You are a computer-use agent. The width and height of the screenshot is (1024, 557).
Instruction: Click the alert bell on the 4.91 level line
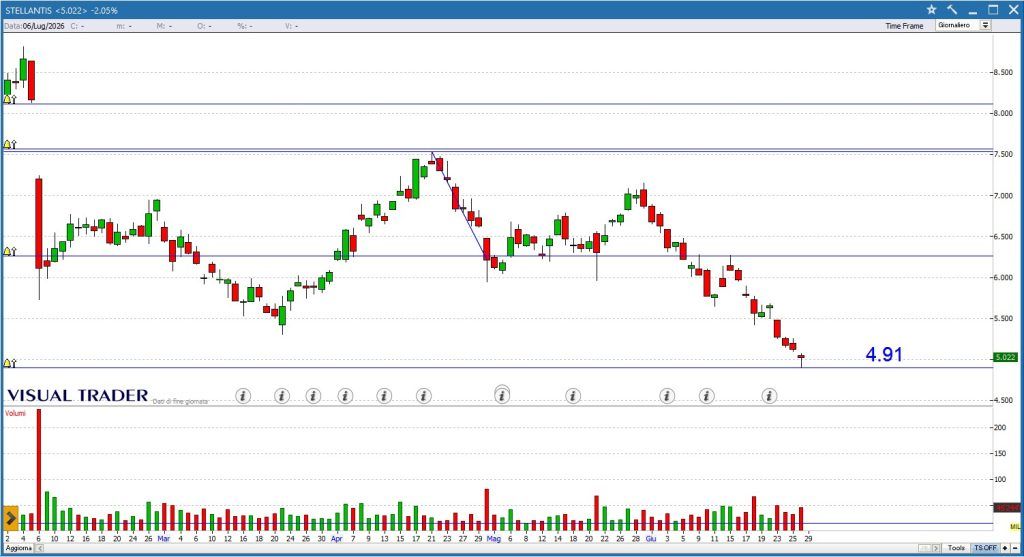(9, 363)
